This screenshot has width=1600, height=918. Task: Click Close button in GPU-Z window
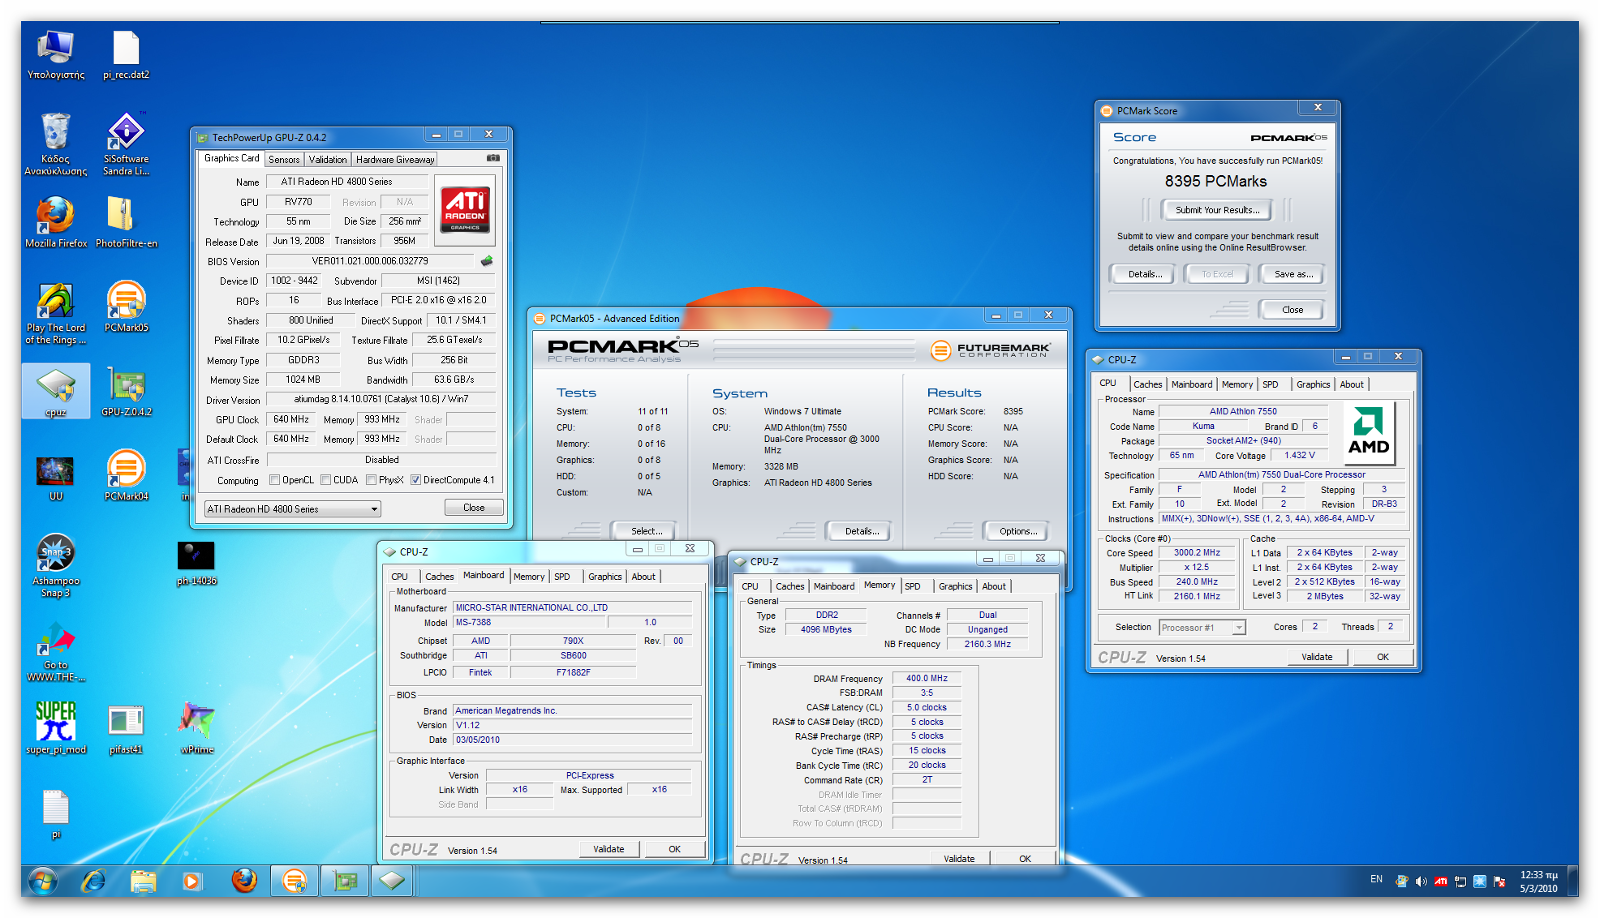(474, 508)
